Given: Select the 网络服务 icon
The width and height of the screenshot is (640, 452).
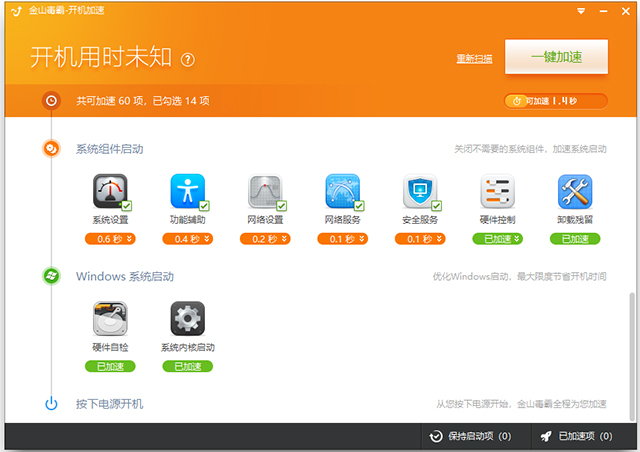Looking at the screenshot, I should pyautogui.click(x=342, y=191).
